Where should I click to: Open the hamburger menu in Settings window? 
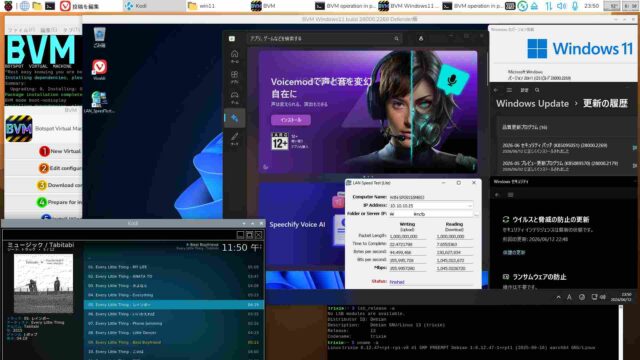[x=509, y=90]
